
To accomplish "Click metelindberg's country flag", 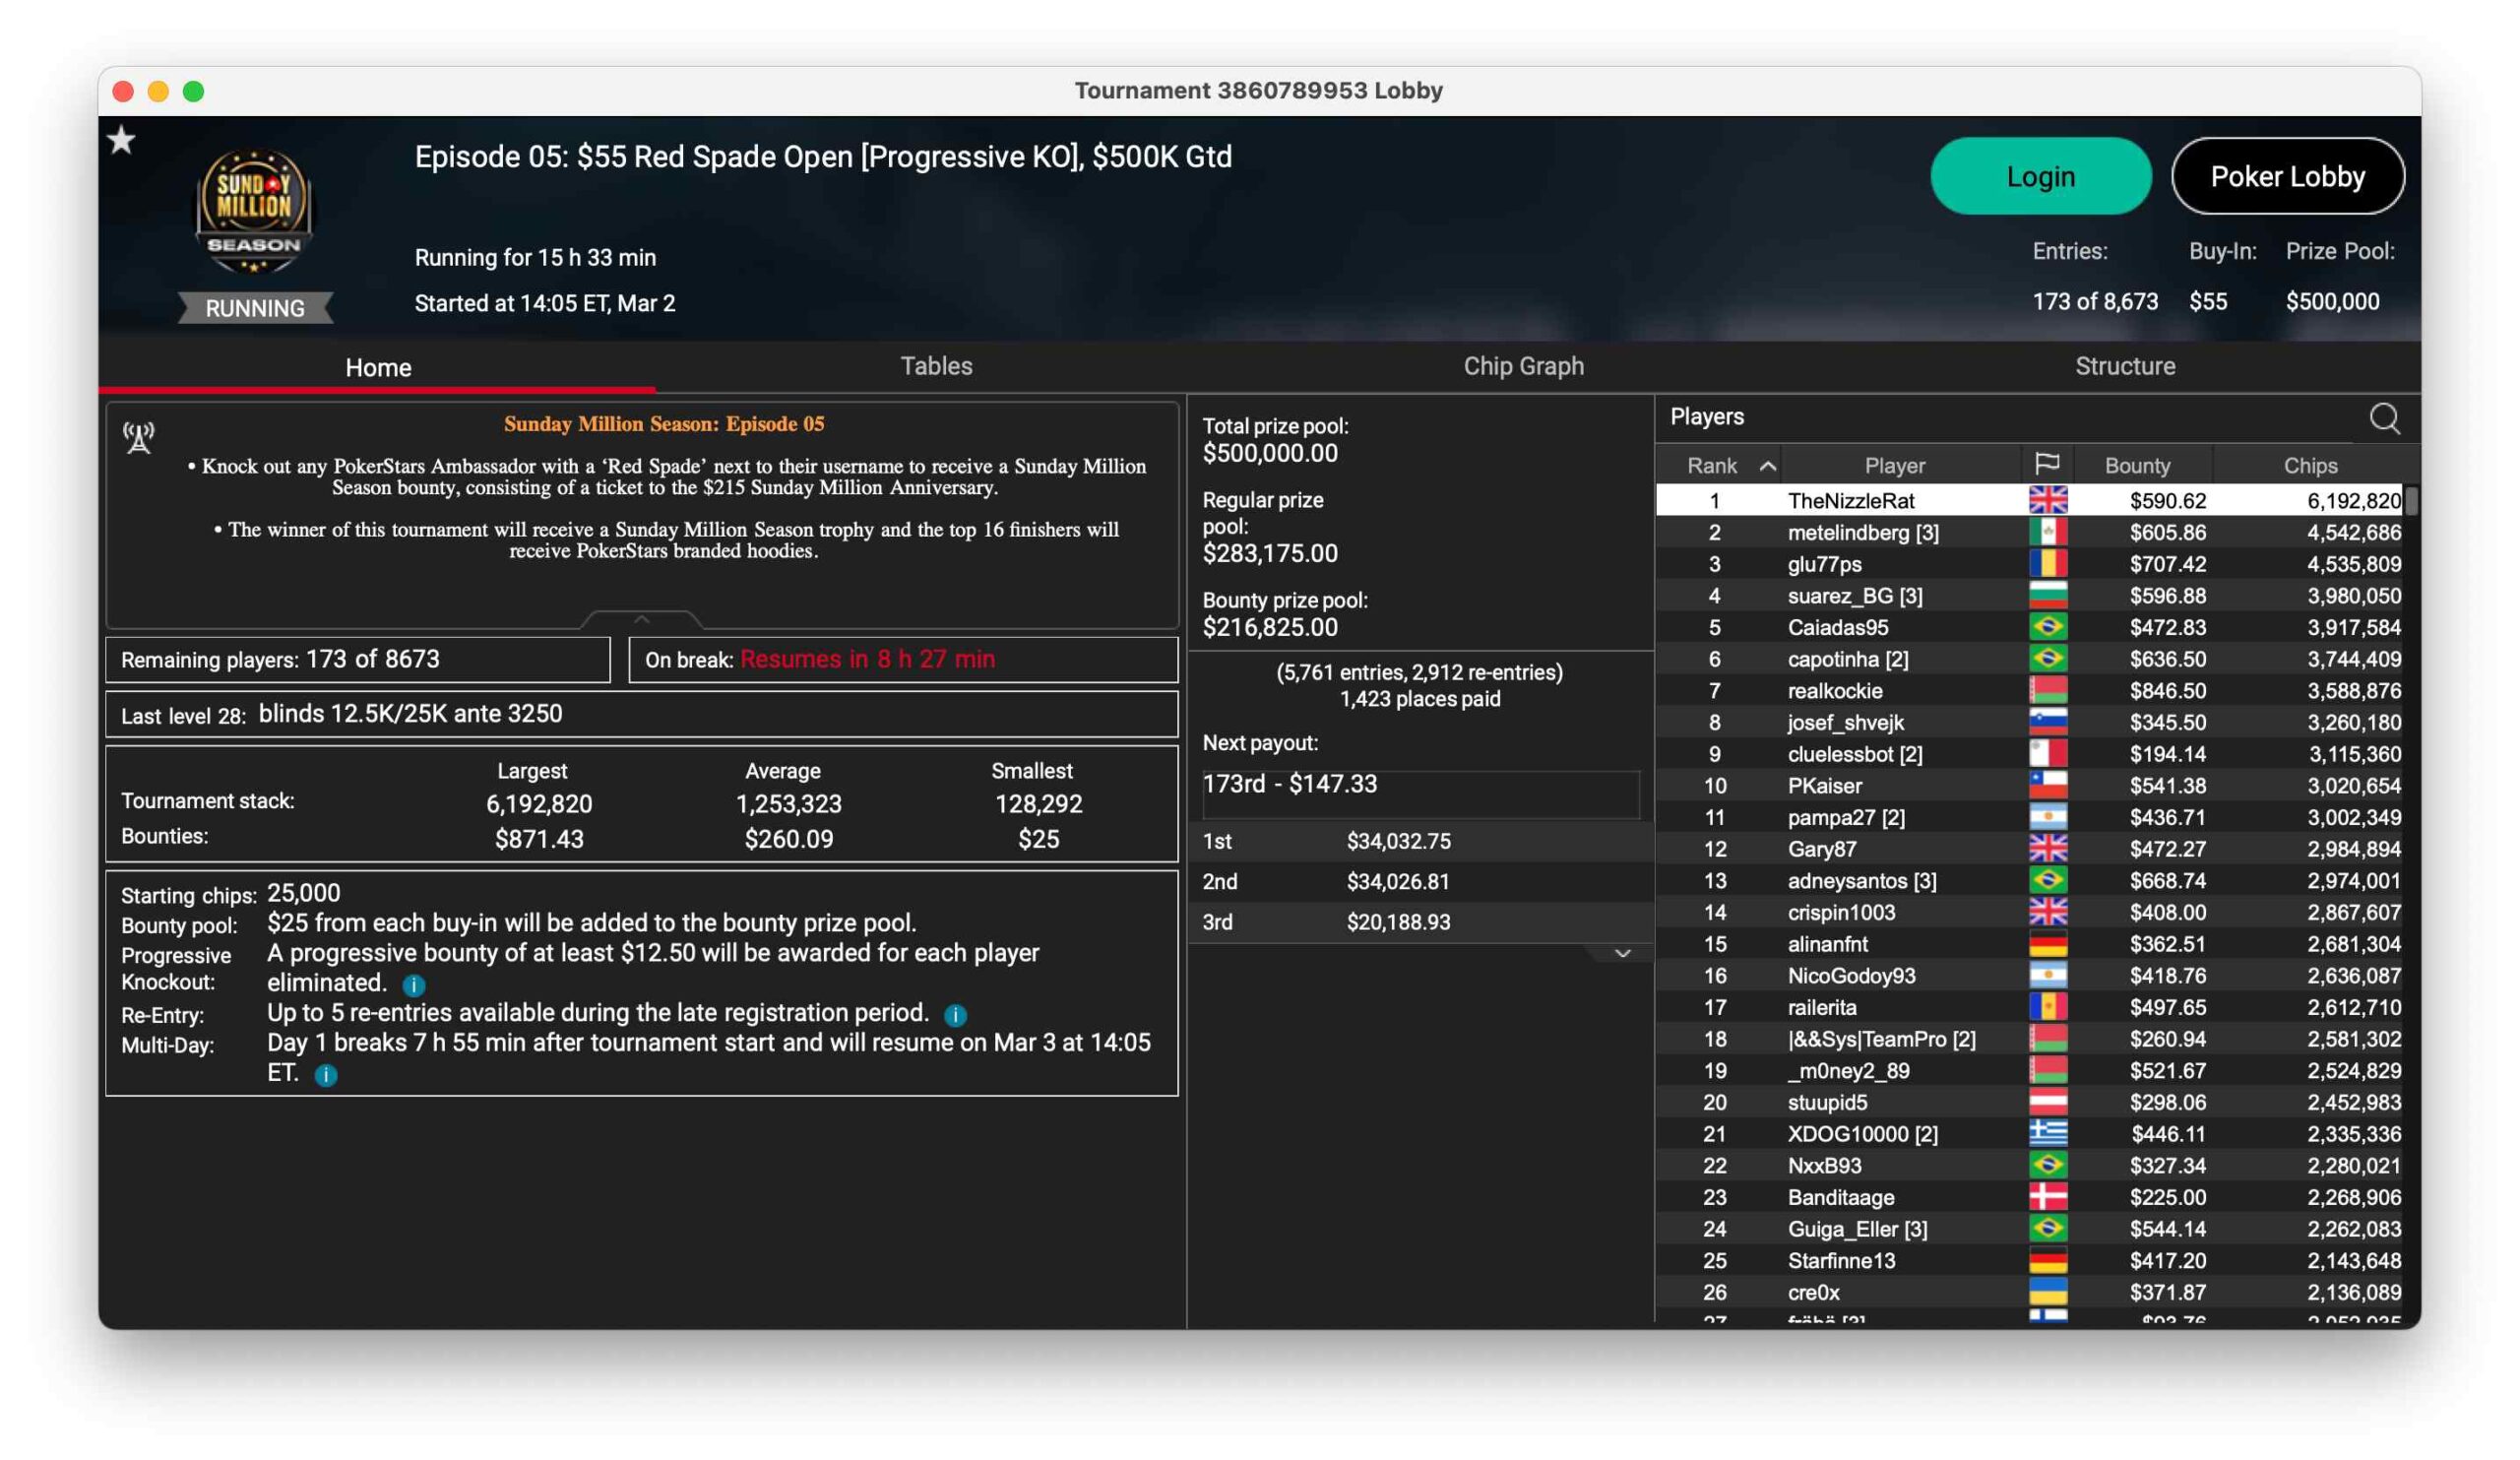I will click(x=2047, y=532).
